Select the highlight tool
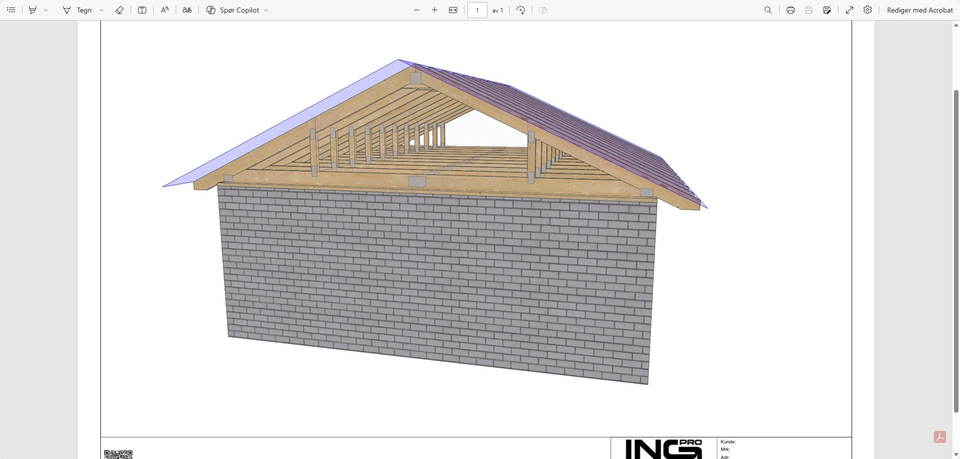The image size is (960, 459). [33, 10]
